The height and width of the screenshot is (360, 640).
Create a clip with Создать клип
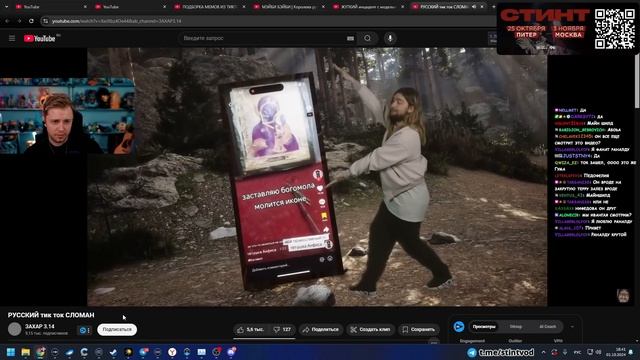pos(370,329)
